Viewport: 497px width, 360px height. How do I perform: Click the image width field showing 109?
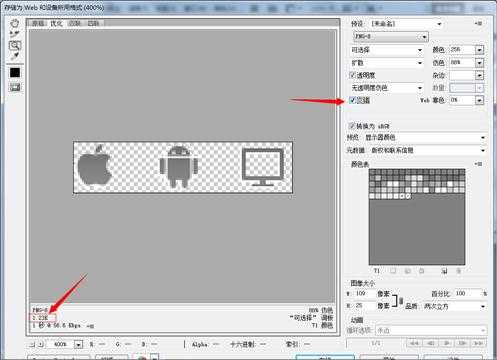pos(365,293)
